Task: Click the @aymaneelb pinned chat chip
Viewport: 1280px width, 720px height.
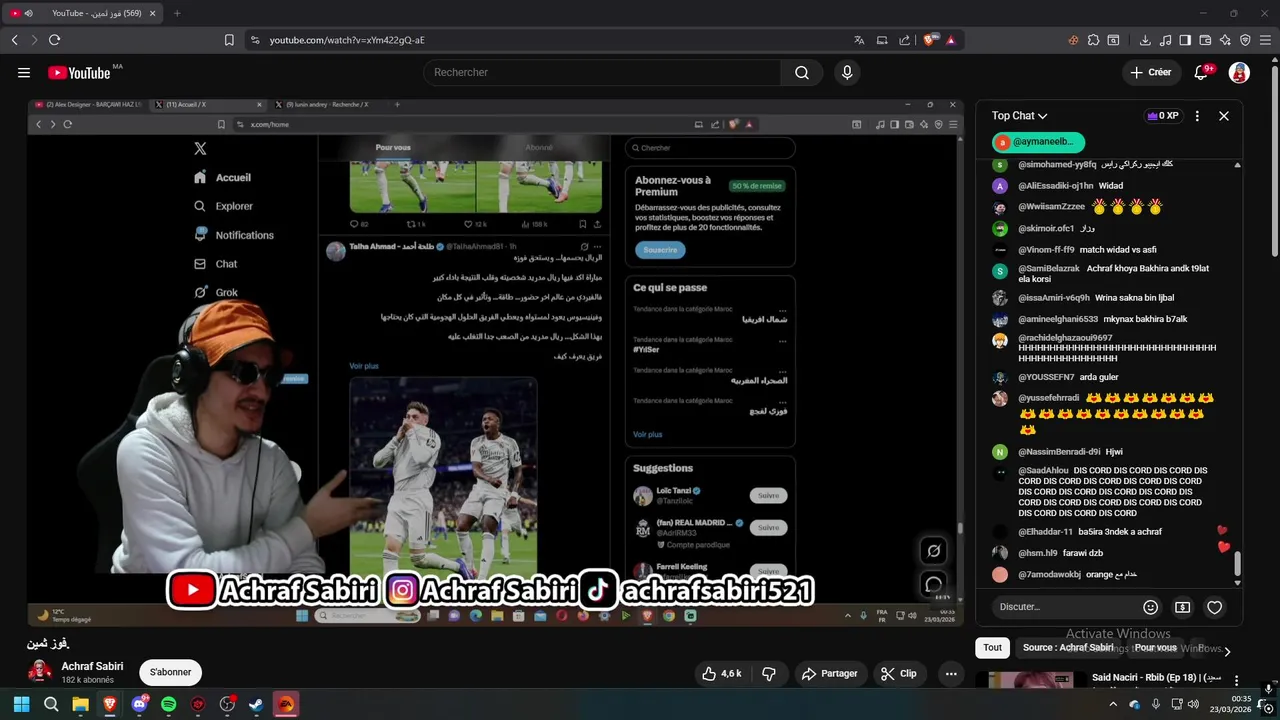Action: (1038, 142)
